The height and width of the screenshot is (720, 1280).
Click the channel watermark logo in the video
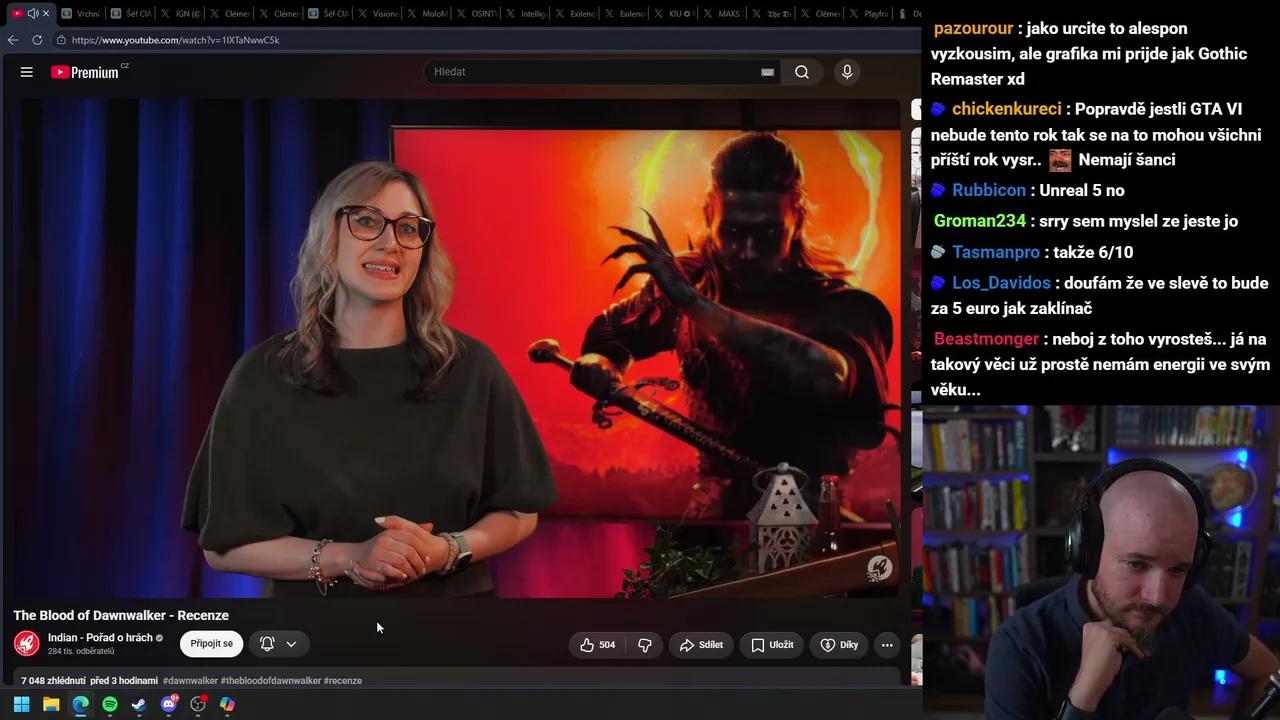[879, 569]
